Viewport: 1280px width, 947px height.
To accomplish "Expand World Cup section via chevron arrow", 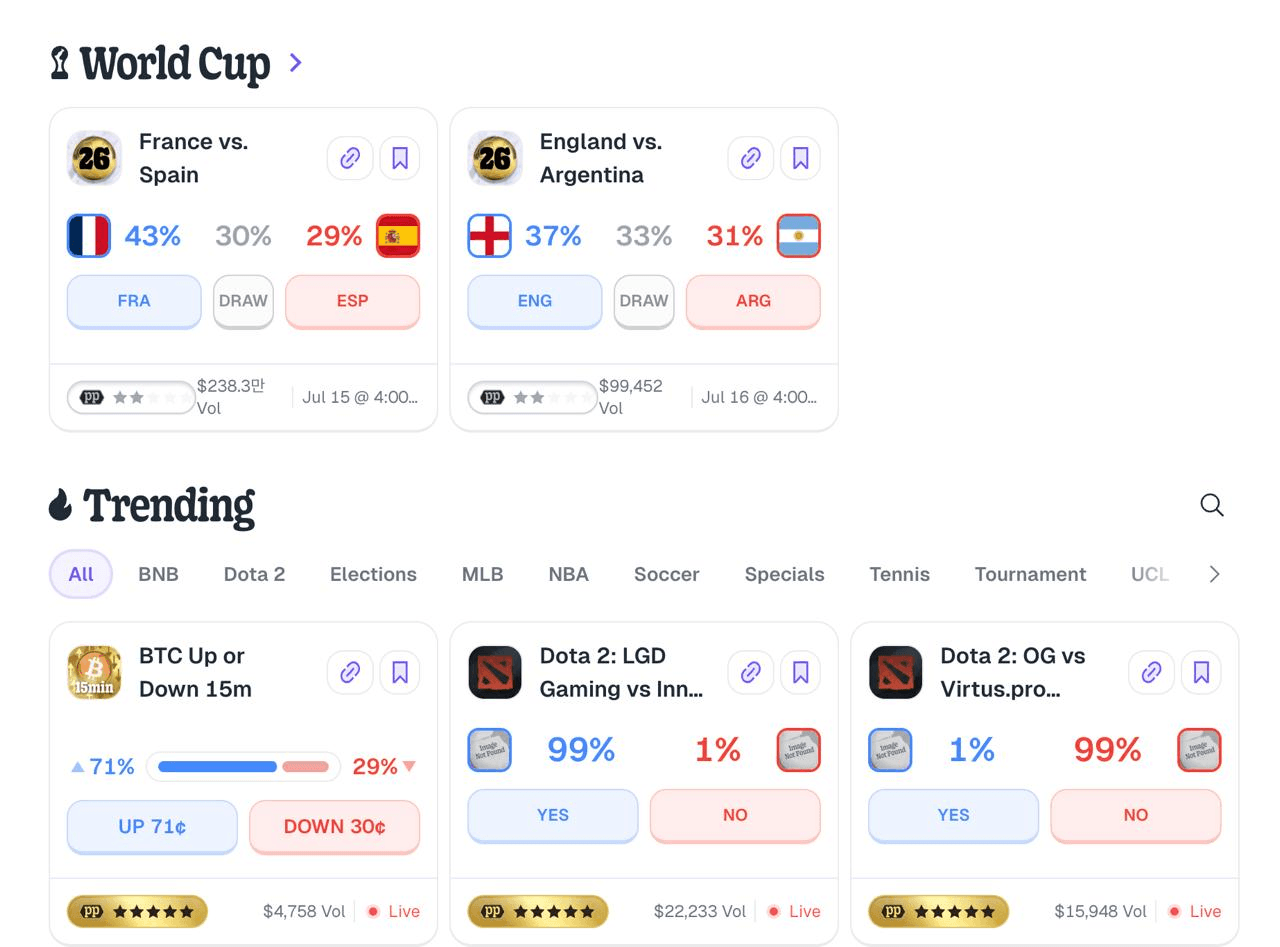I will point(295,63).
